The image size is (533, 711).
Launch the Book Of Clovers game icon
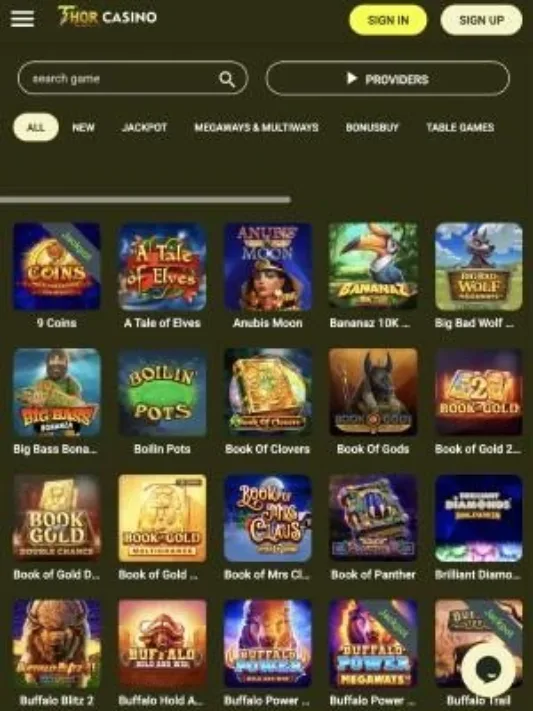[268, 392]
